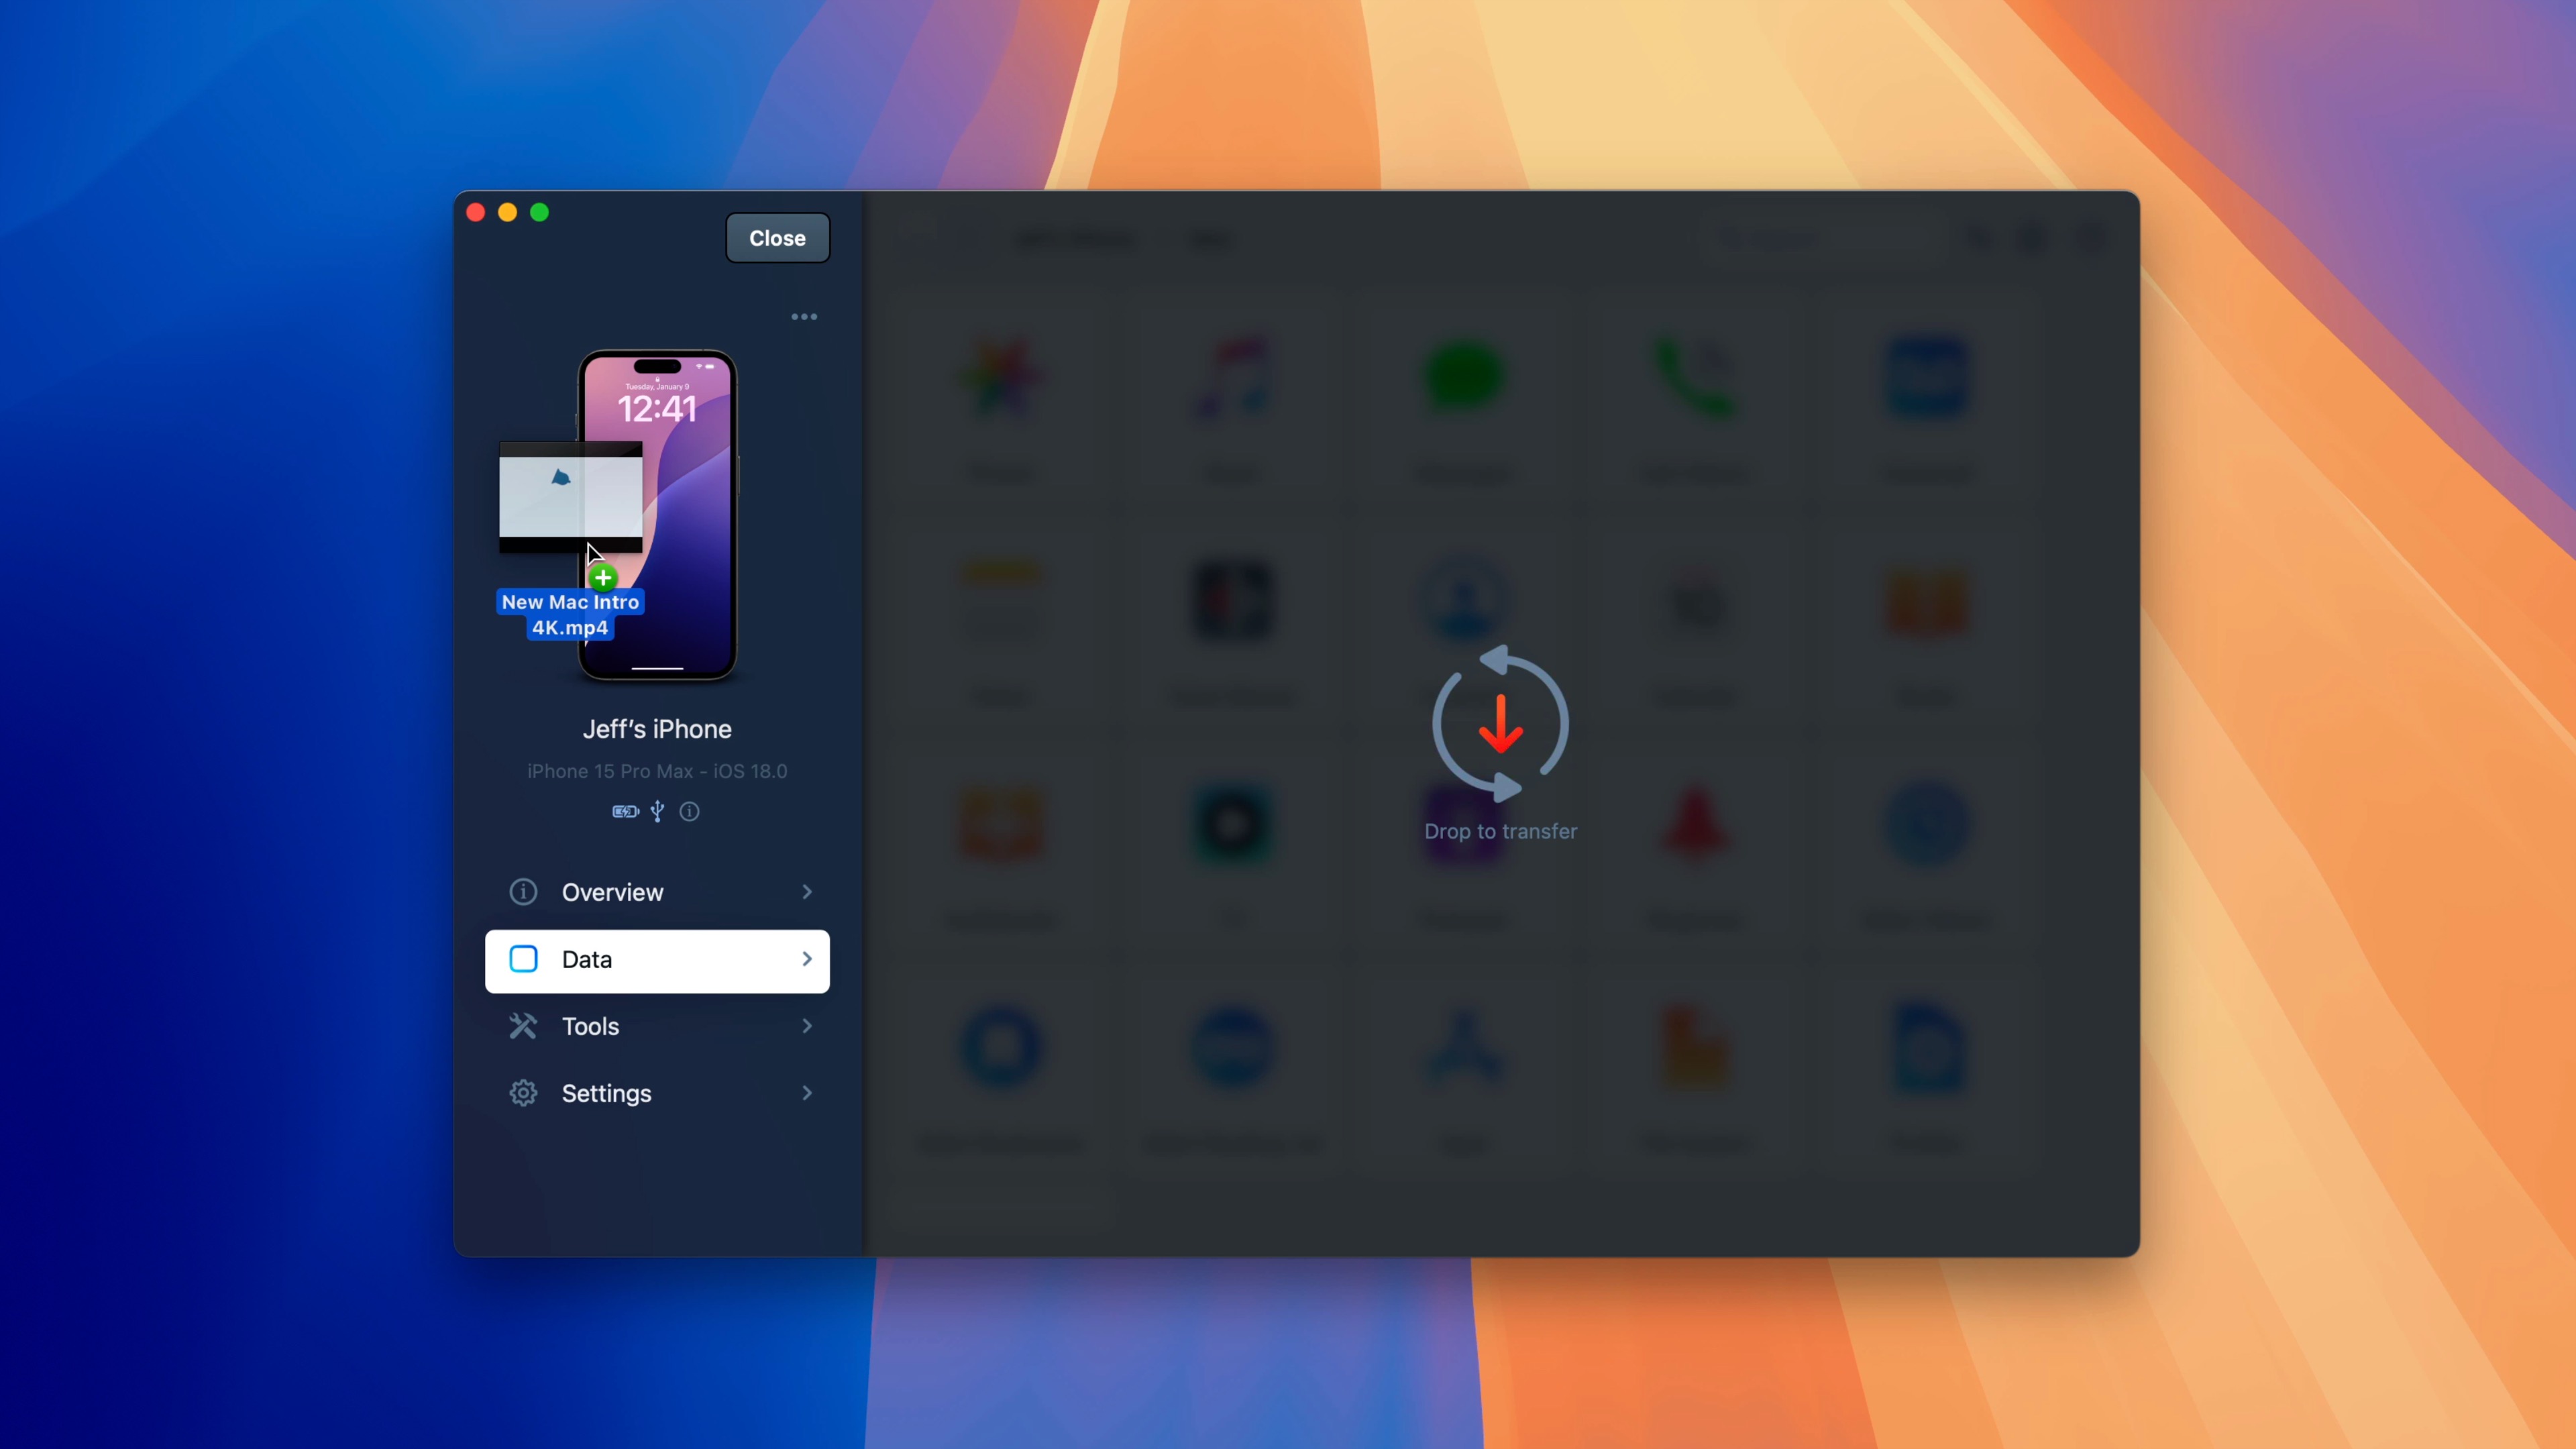The width and height of the screenshot is (2576, 1449).
Task: Click the USB connection icon
Action: point(657,811)
